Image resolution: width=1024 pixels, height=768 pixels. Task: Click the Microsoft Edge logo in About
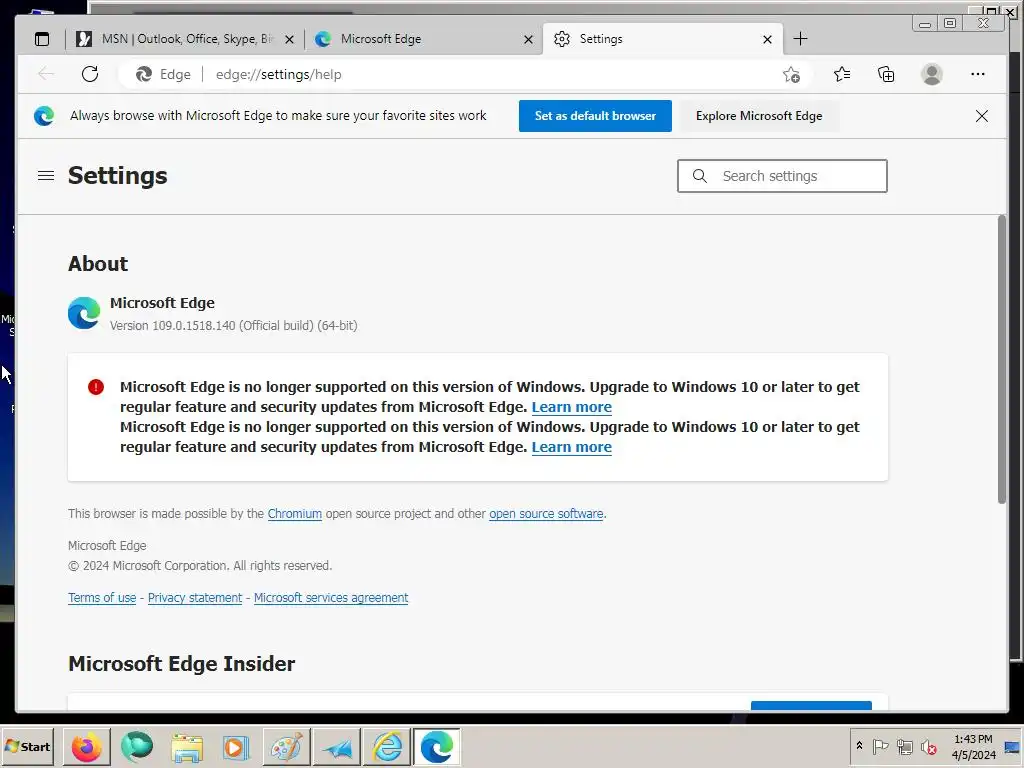(x=84, y=313)
